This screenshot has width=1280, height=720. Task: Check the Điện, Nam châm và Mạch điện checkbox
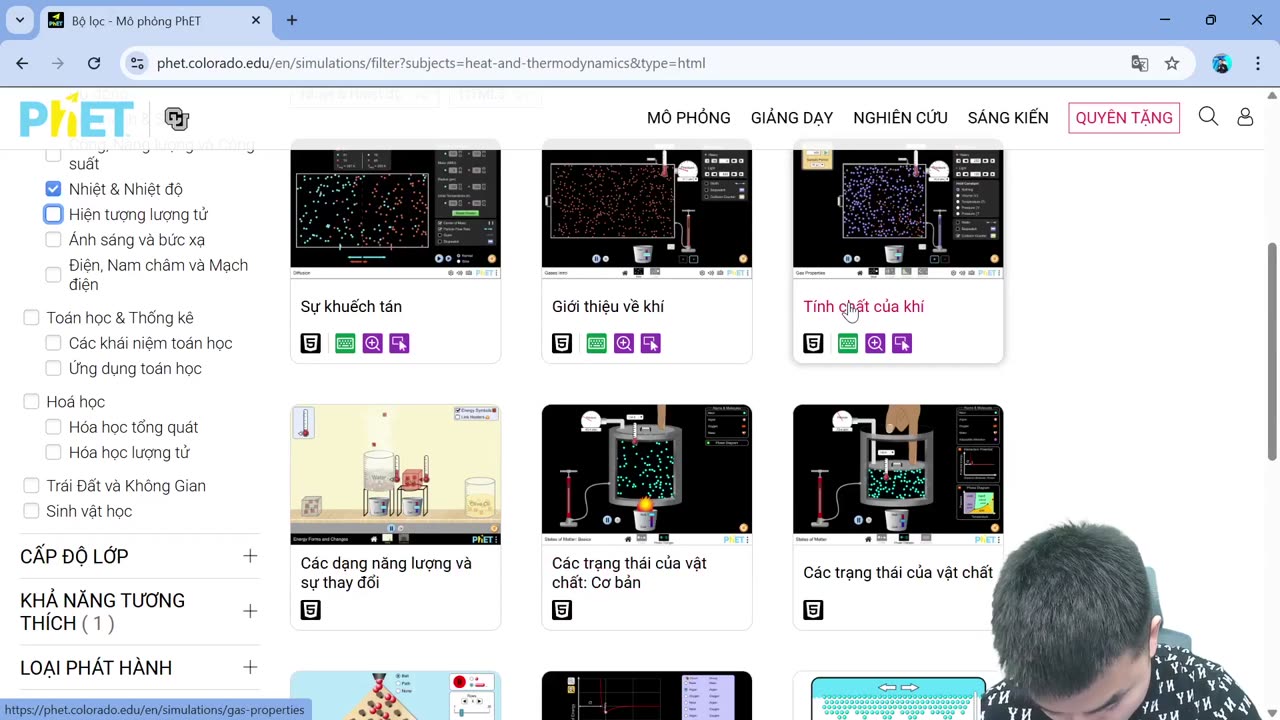(x=53, y=274)
